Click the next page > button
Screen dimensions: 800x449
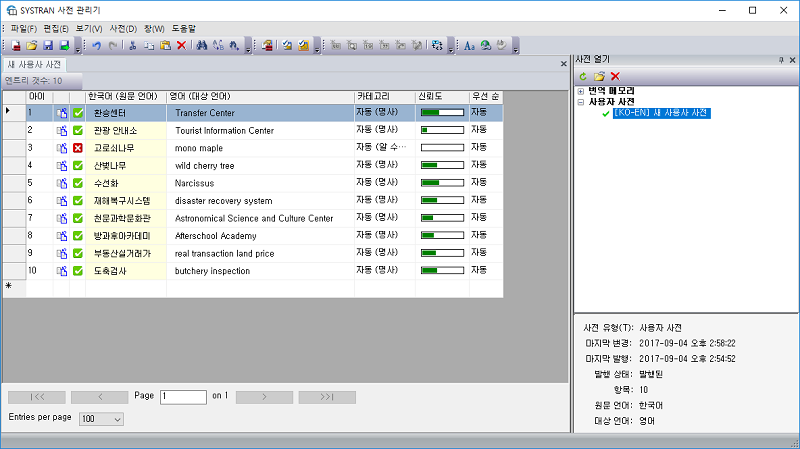264,397
